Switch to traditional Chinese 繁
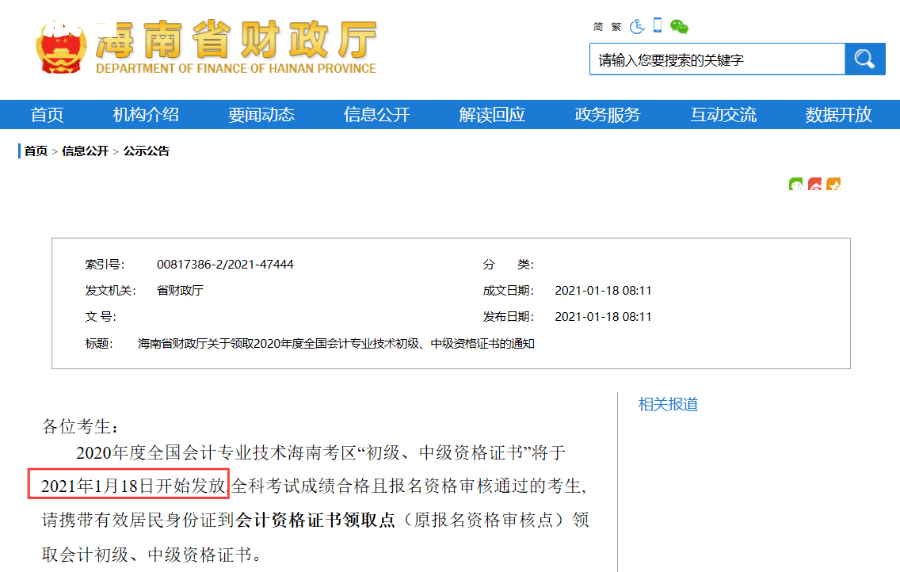This screenshot has width=900, height=572. click(x=616, y=27)
